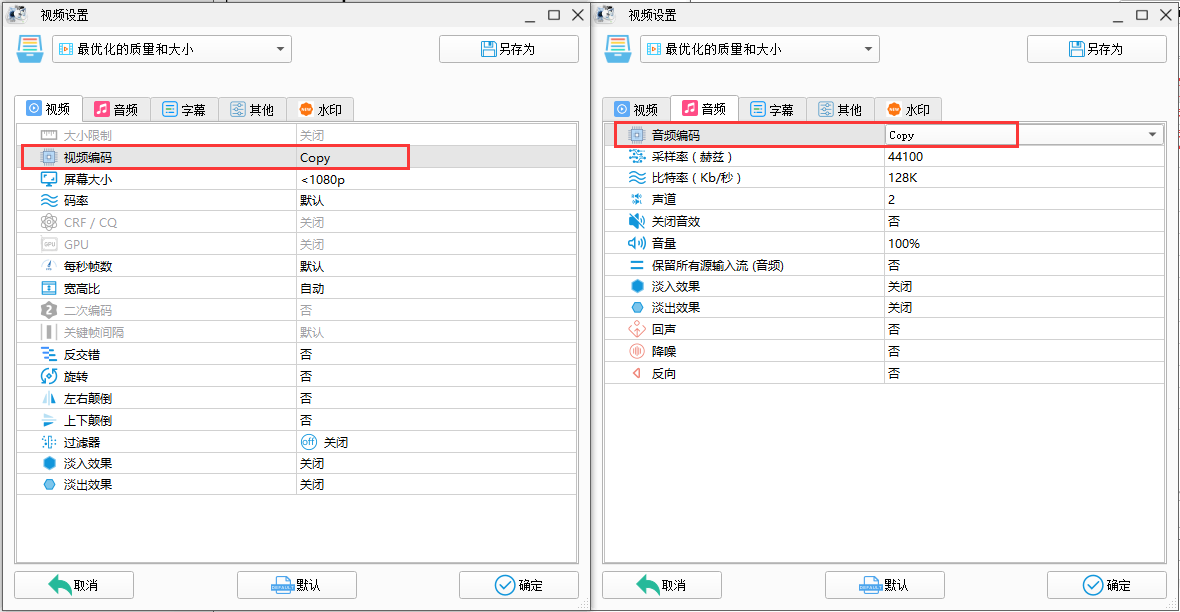Click the 淡入效果 hexagon icon in left window
This screenshot has height=612, width=1180.
(49, 463)
